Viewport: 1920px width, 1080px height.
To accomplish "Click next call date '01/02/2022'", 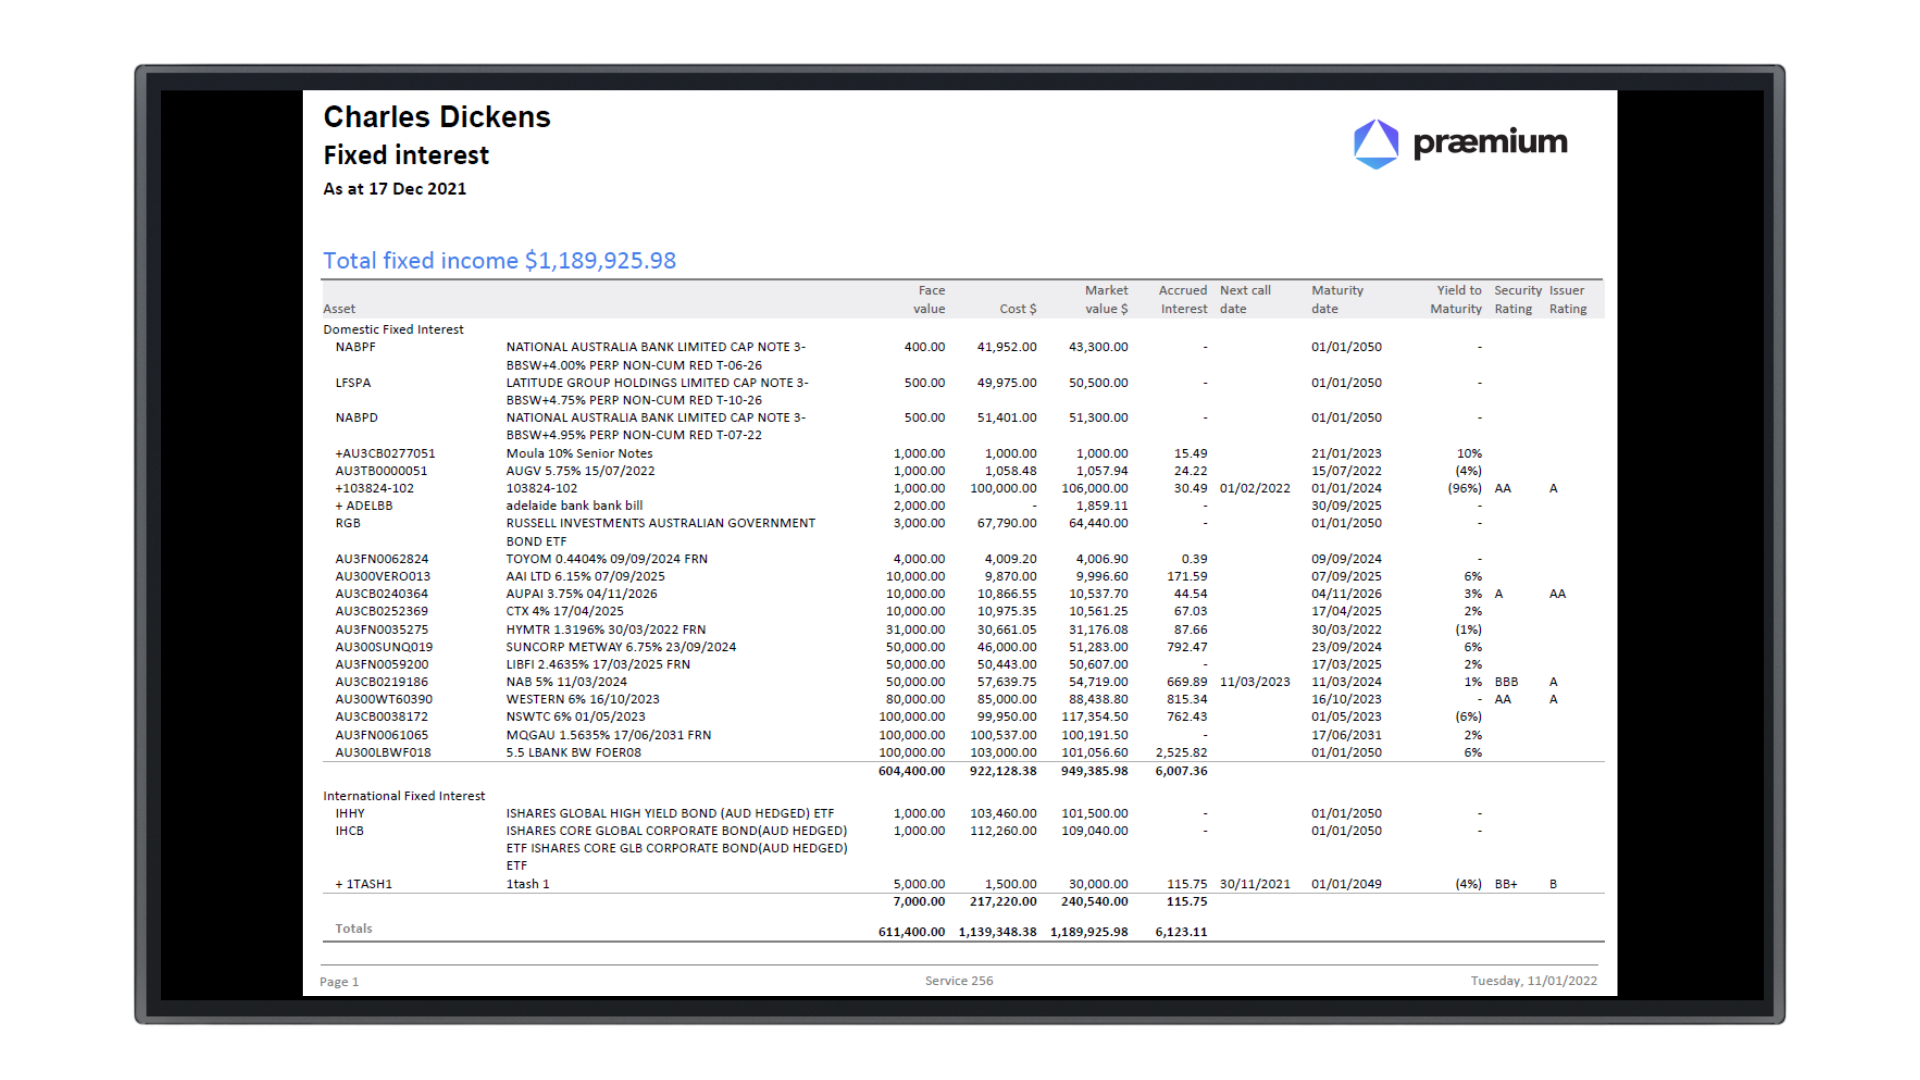I will coord(1255,489).
